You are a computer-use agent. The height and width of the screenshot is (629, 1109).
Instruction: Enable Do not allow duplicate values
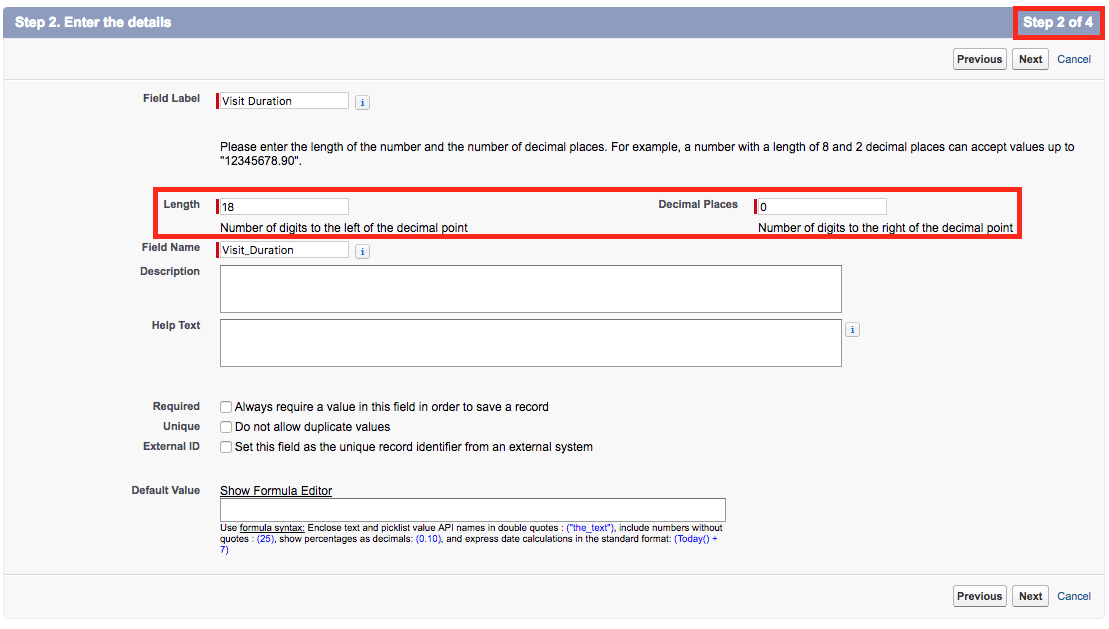226,427
